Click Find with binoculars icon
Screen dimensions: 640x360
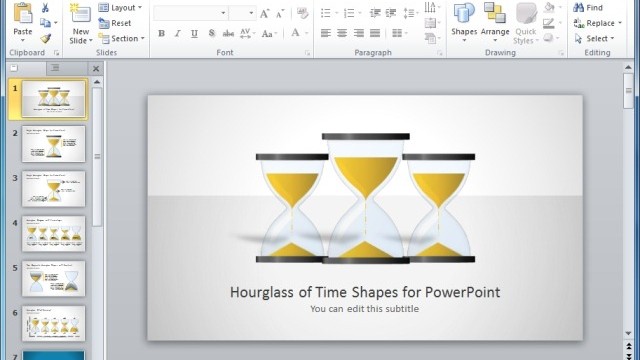pyautogui.click(x=588, y=7)
